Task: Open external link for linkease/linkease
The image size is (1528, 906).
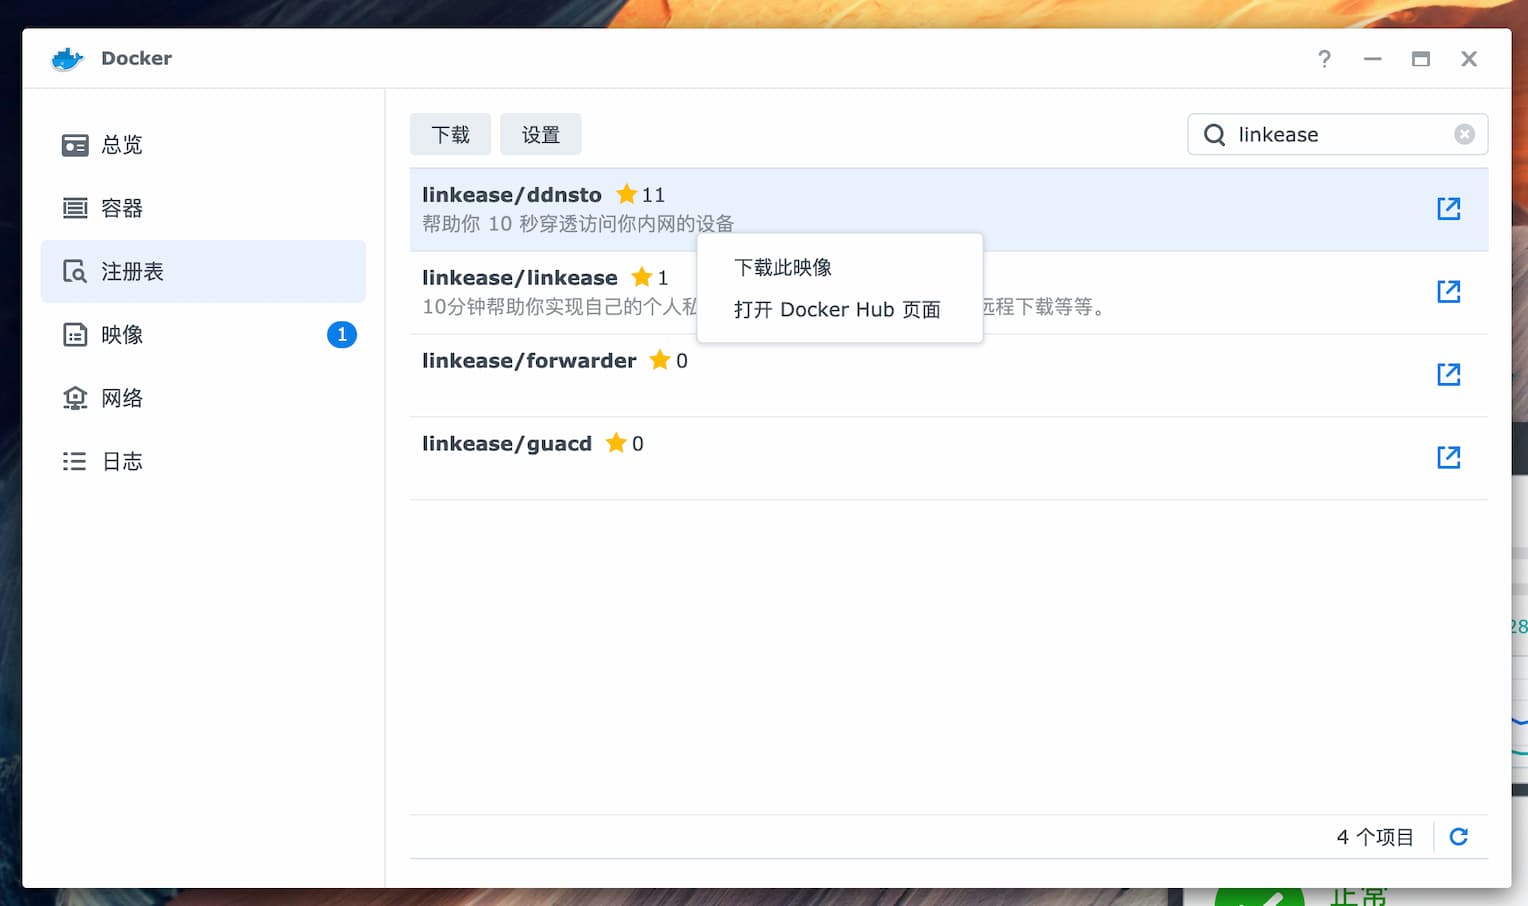Action: (1449, 291)
